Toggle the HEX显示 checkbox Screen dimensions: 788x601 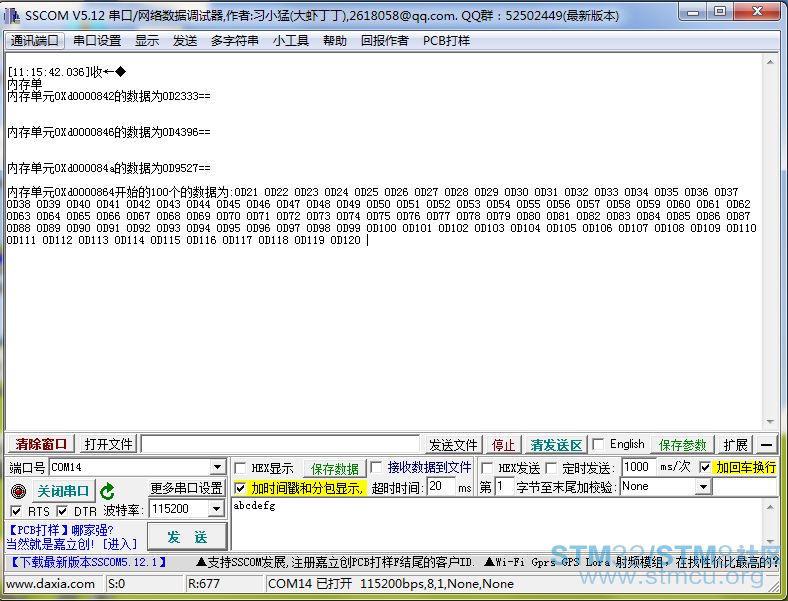pyautogui.click(x=240, y=468)
